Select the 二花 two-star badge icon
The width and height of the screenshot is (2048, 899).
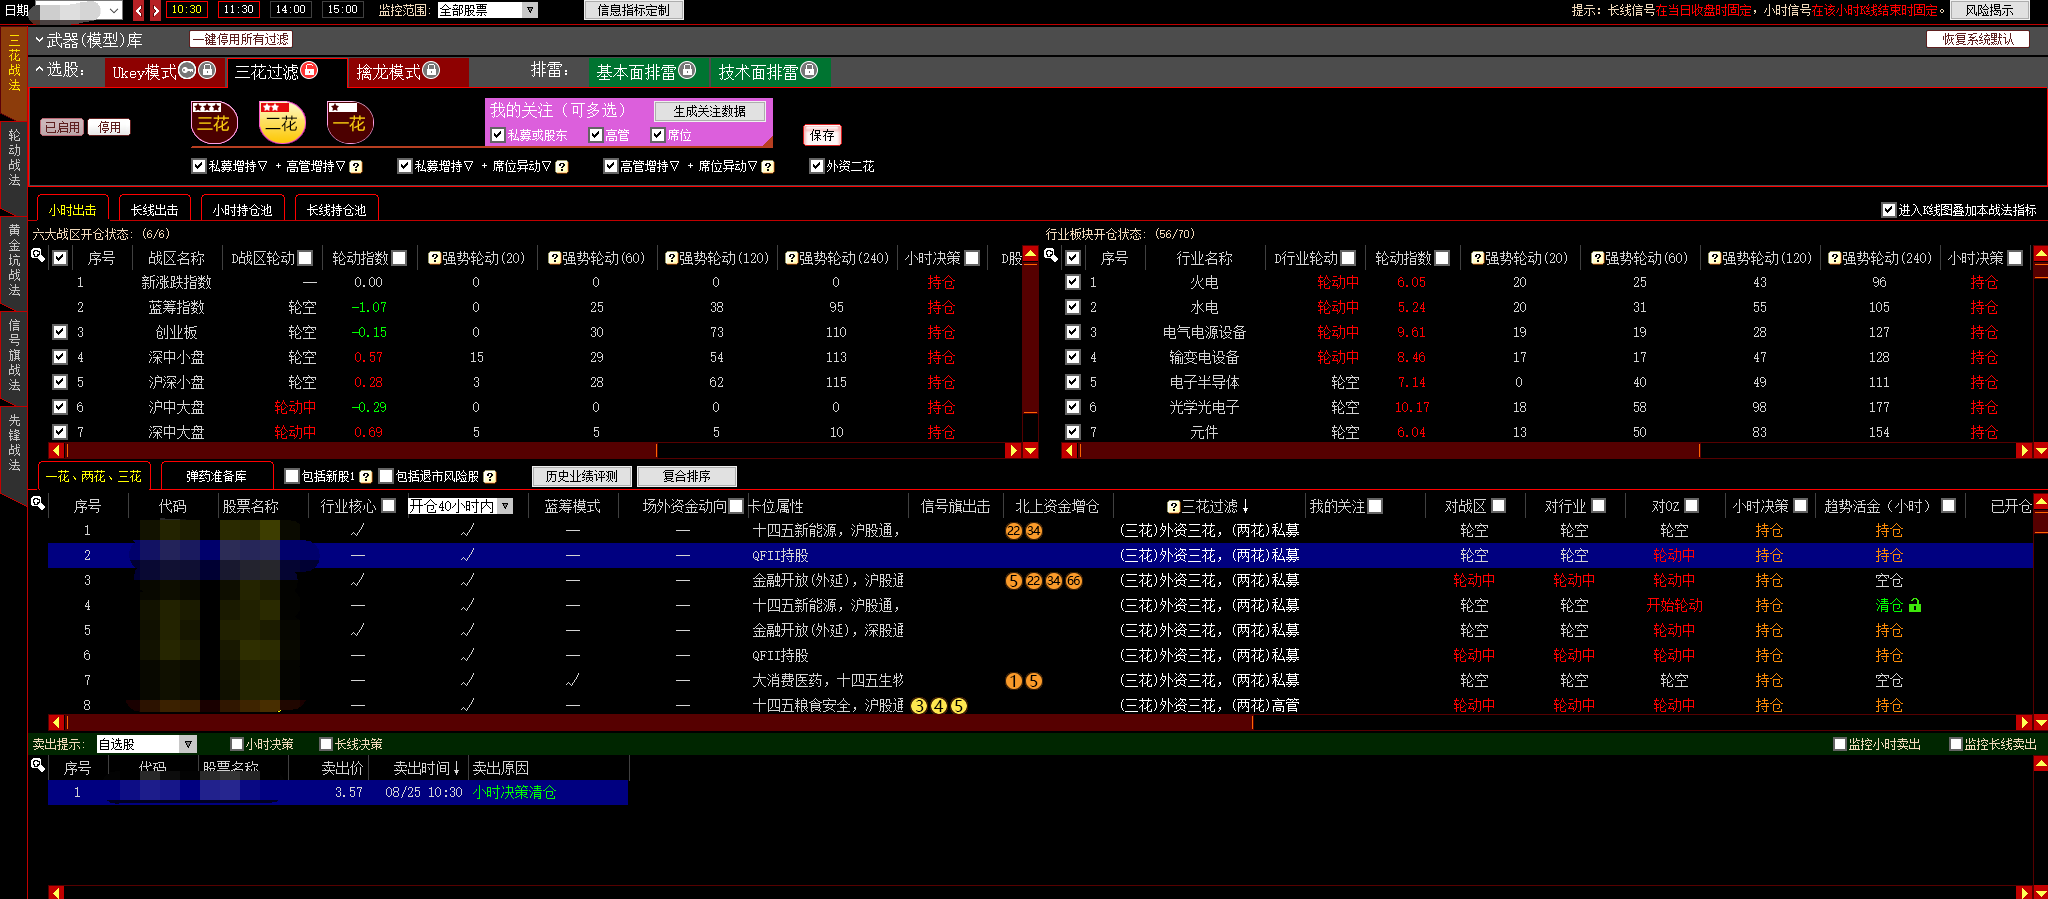click(281, 123)
